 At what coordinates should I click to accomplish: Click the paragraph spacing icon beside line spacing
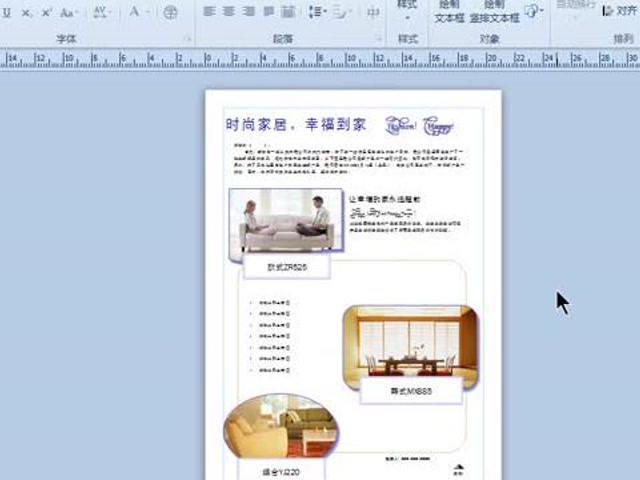pyautogui.click(x=341, y=13)
